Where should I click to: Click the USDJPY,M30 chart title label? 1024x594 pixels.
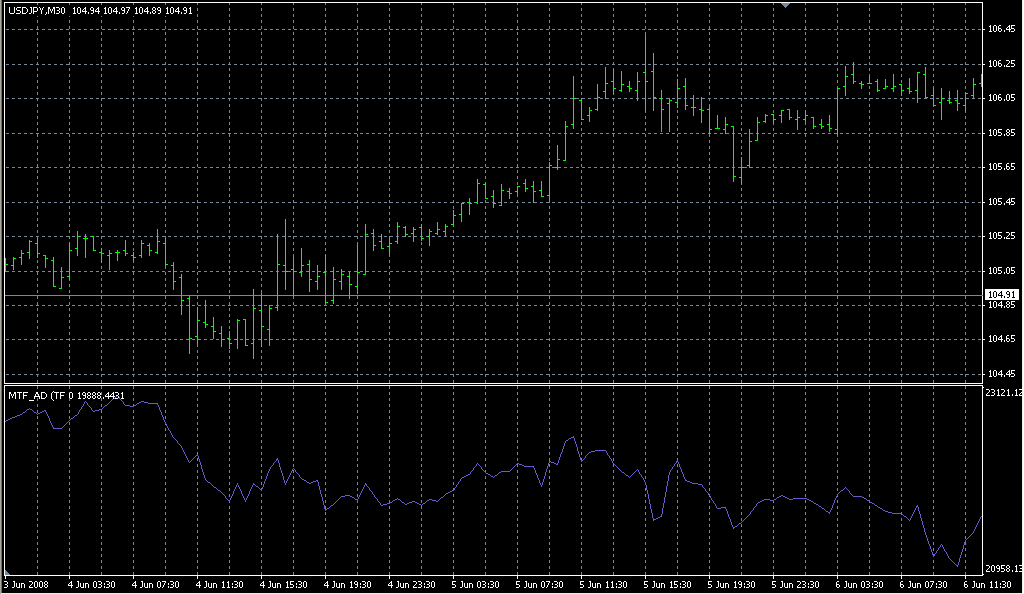click(37, 11)
